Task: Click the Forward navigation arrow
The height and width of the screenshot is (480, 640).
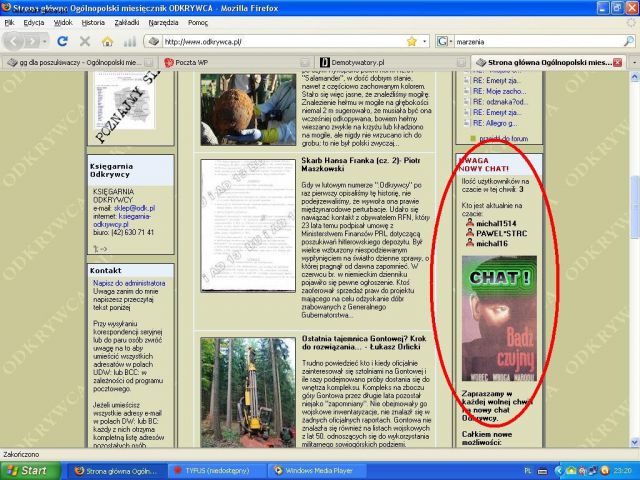Action: click(x=31, y=41)
